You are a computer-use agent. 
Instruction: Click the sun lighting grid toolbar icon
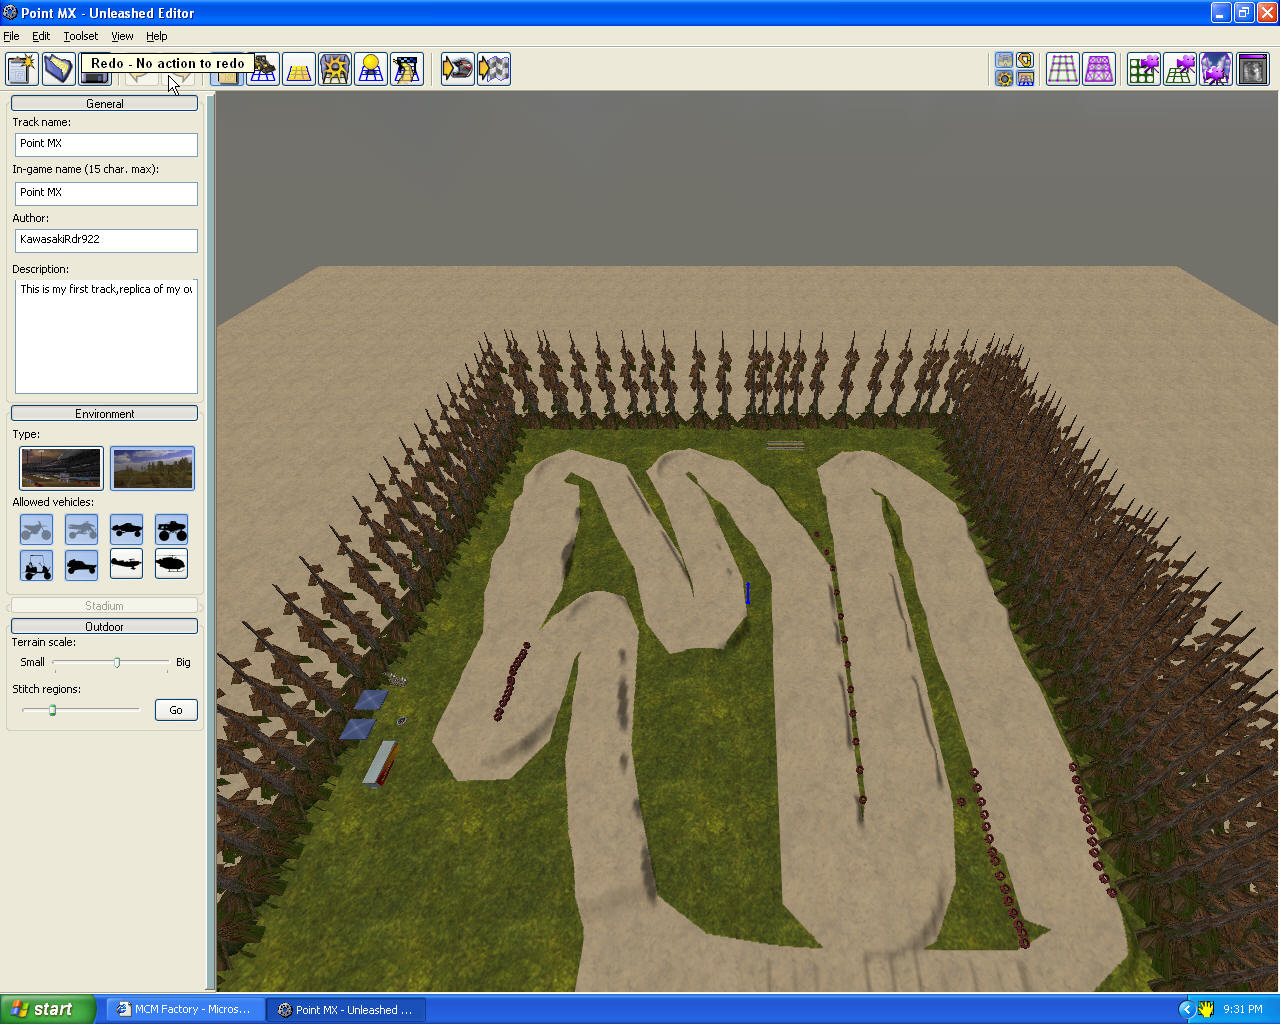(x=335, y=69)
